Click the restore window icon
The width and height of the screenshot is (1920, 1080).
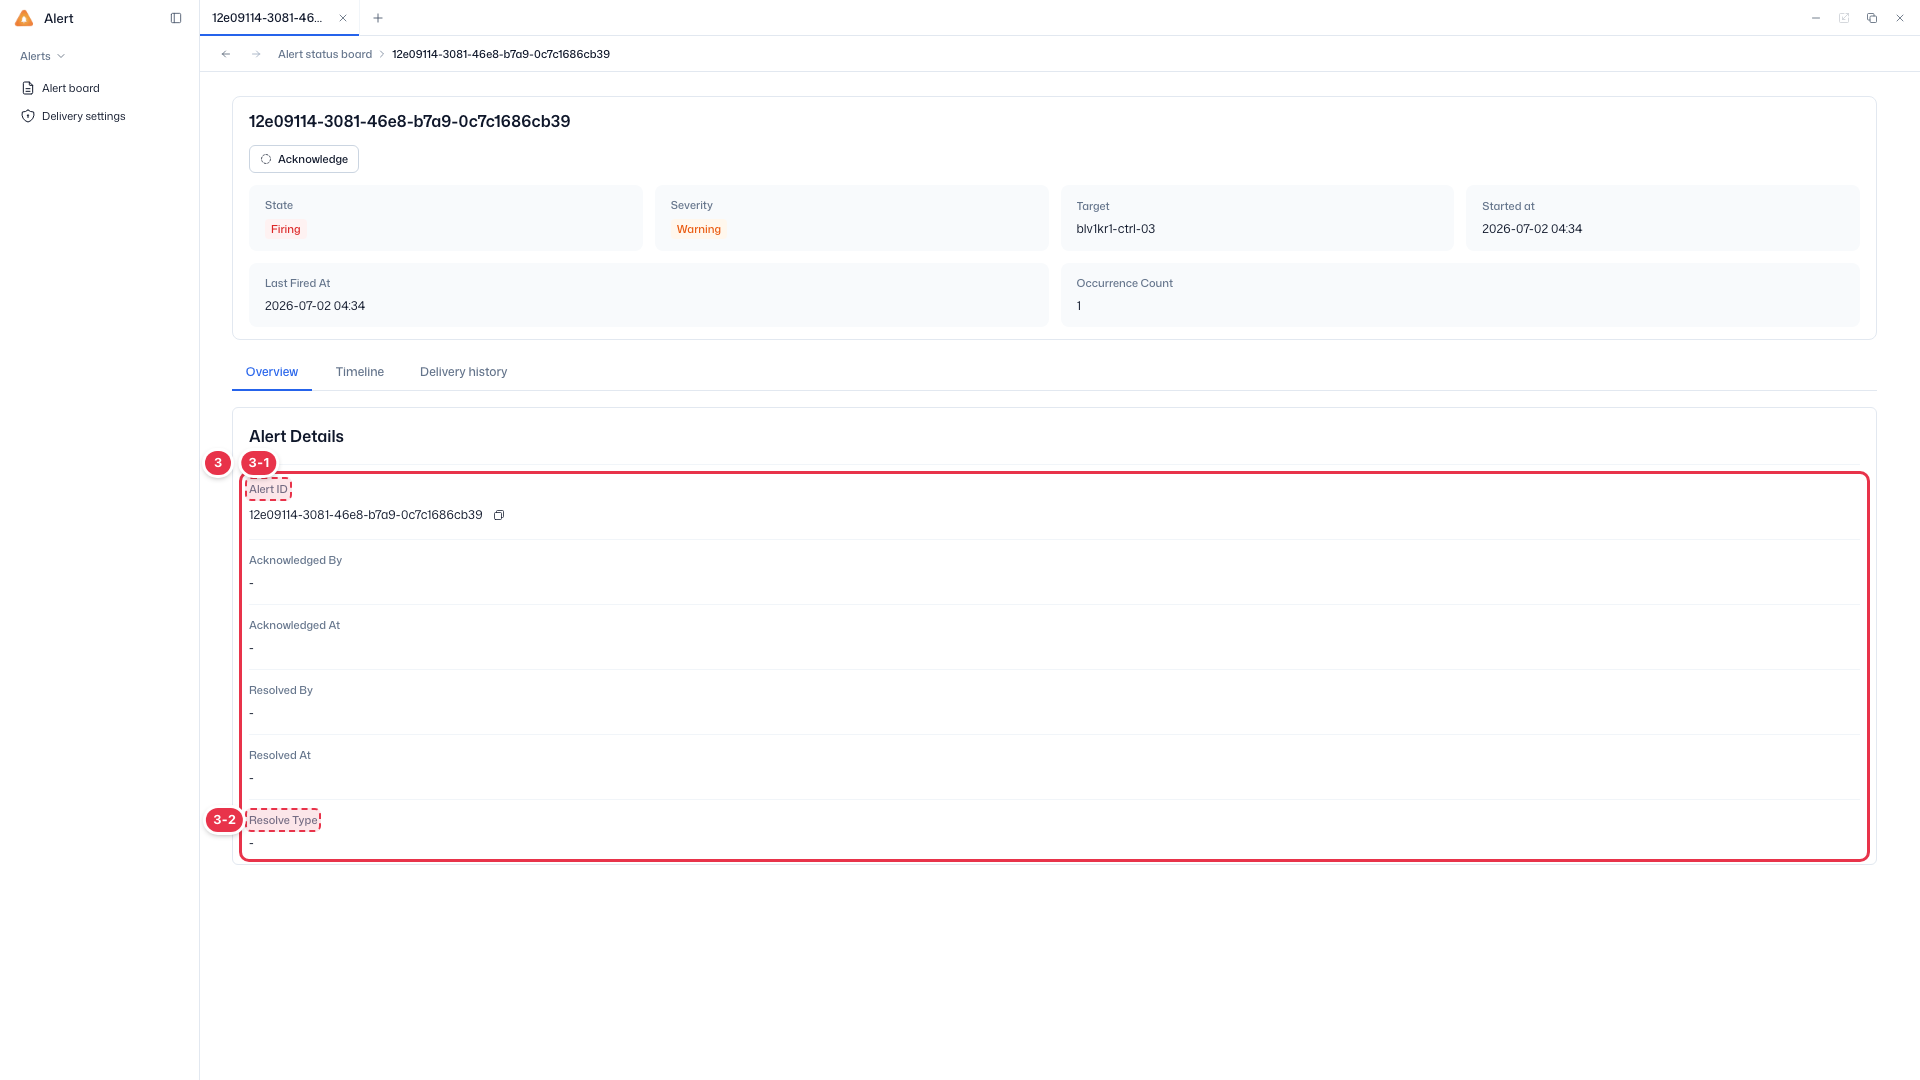tap(1872, 18)
